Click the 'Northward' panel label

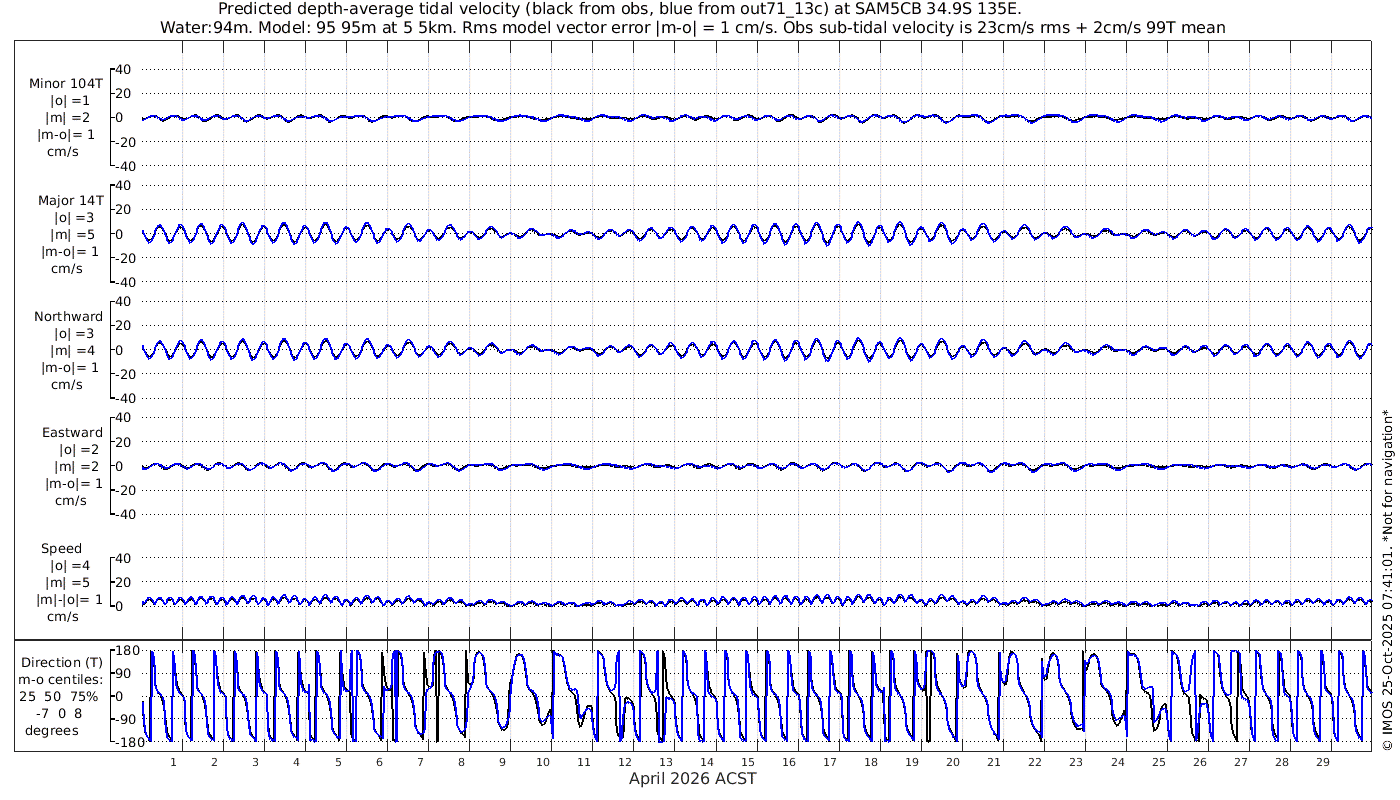point(68,317)
